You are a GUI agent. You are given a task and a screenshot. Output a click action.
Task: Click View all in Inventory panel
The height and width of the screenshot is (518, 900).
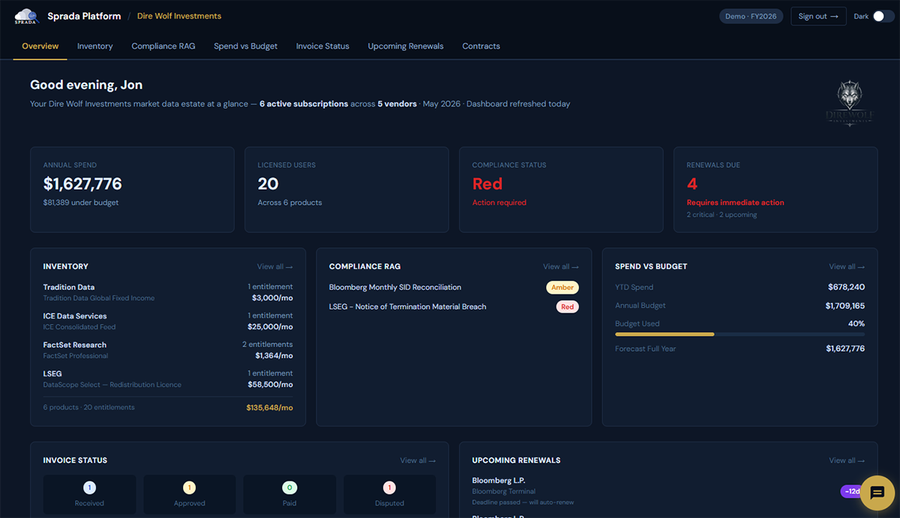pos(274,266)
